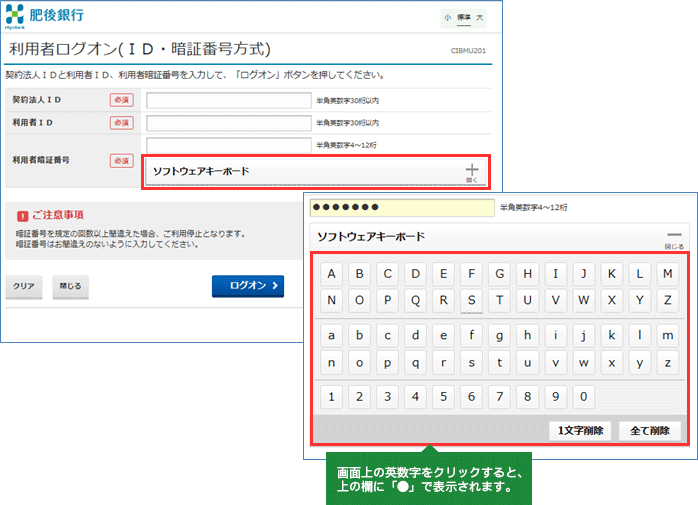698x505 pixels.
Task: Set font size to 標準
Action: [x=462, y=18]
